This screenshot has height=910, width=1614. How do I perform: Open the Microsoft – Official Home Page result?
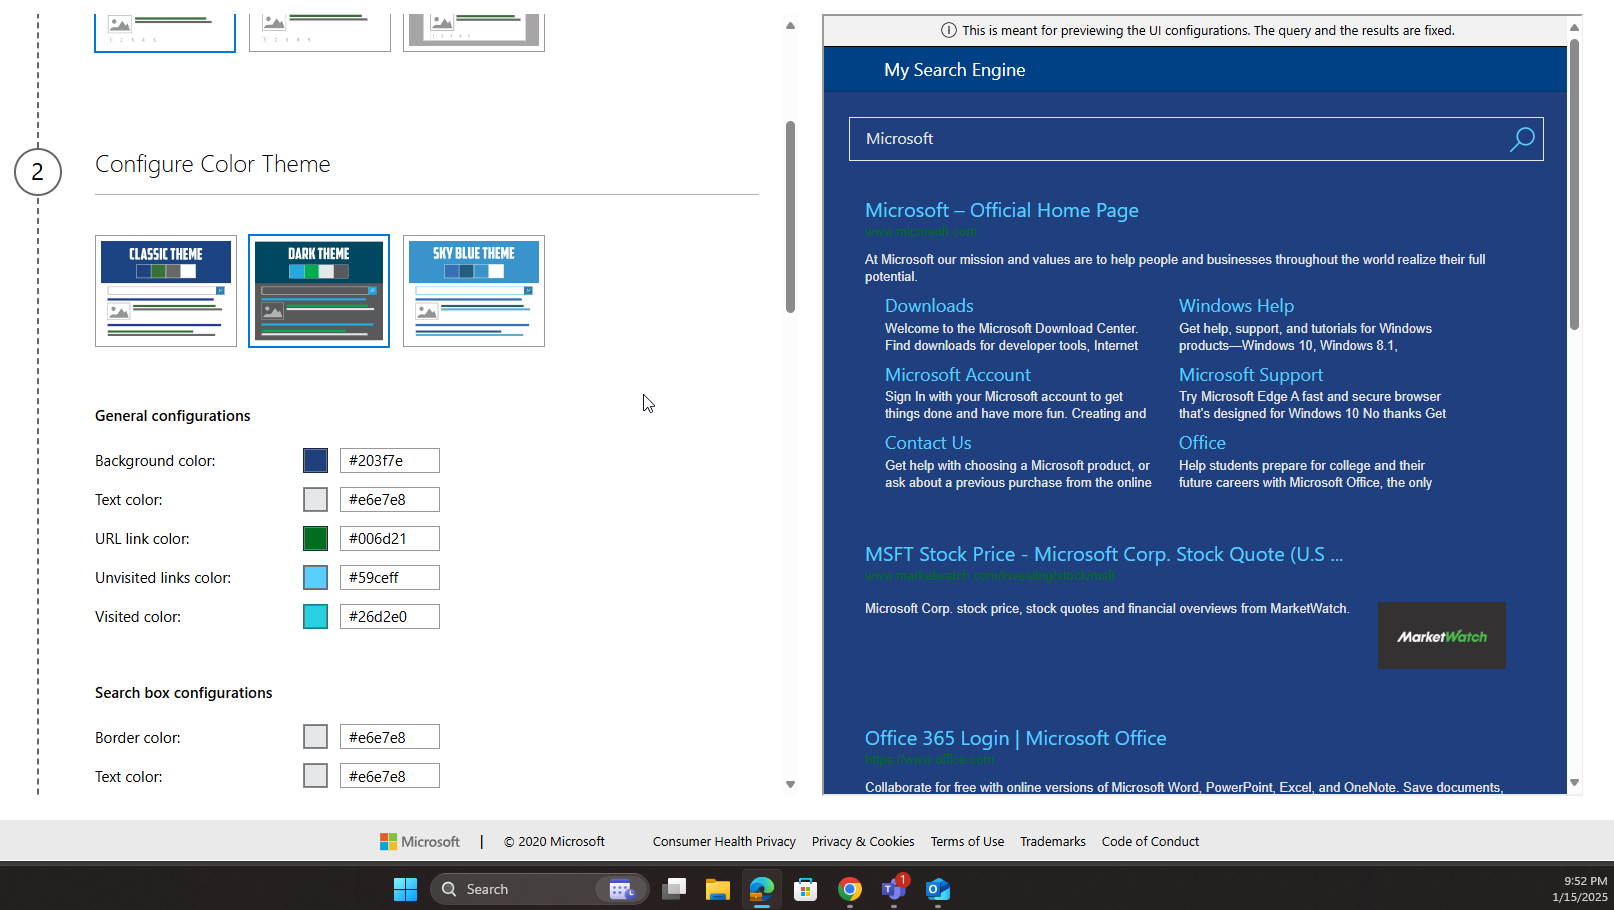tap(1002, 211)
